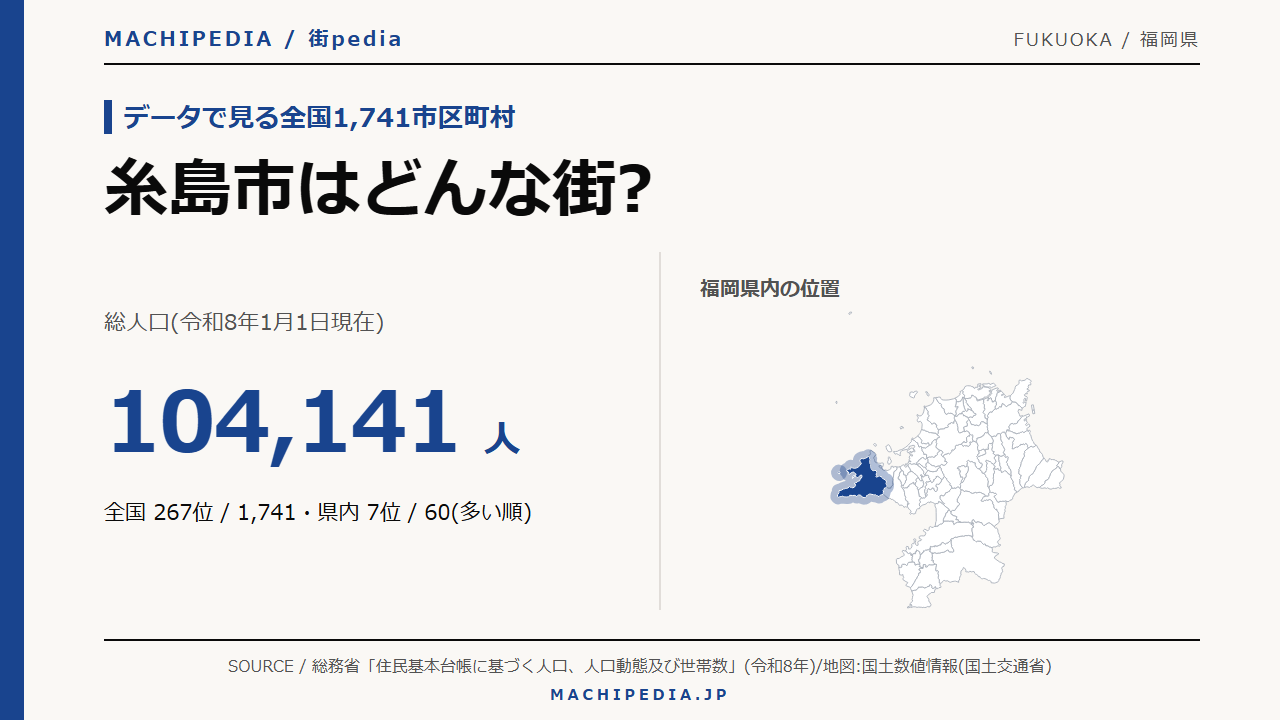The image size is (1280, 720).
Task: Click the FUKUOKA / 福岡県 label
Action: click(x=1105, y=40)
